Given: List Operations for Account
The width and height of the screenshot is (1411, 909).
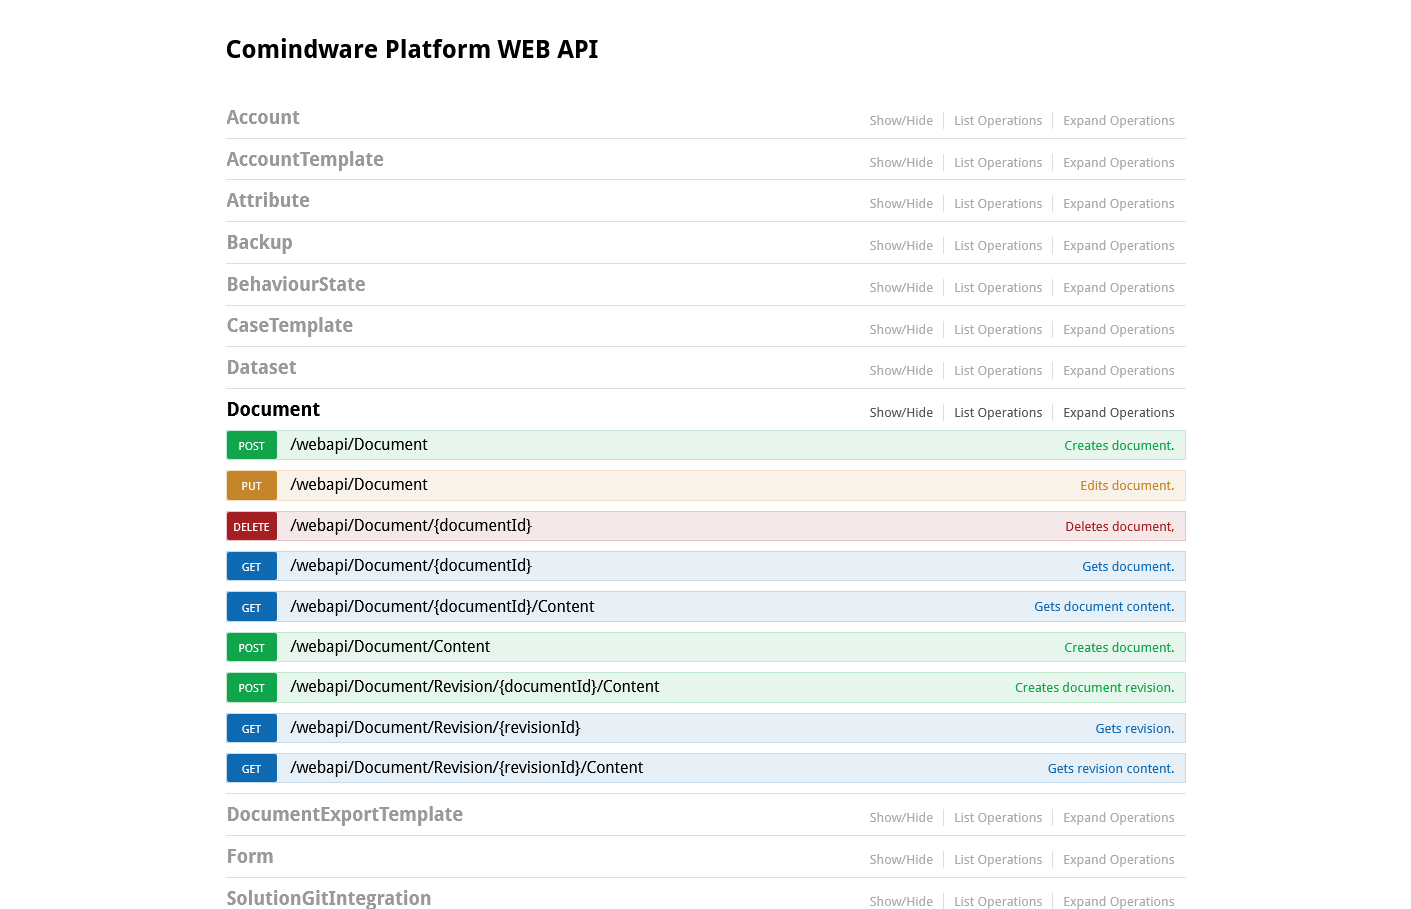Looking at the screenshot, I should (998, 121).
